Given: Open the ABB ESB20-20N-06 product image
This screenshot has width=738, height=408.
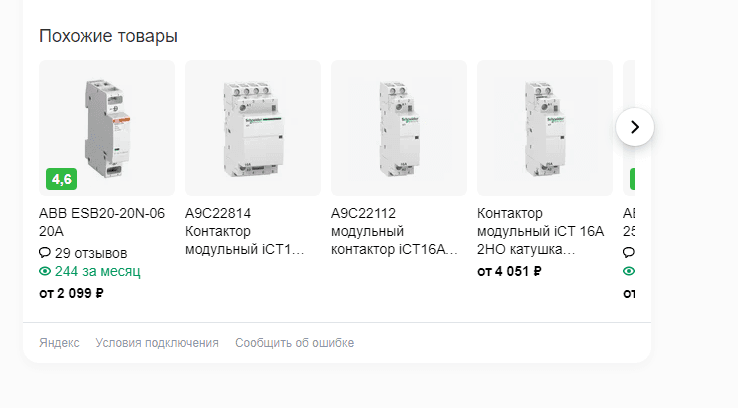Looking at the screenshot, I should coord(107,128).
